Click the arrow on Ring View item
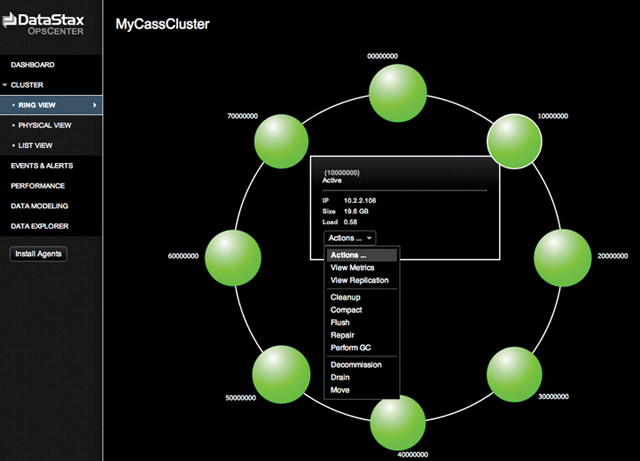This screenshot has height=461, width=640. pos(94,105)
